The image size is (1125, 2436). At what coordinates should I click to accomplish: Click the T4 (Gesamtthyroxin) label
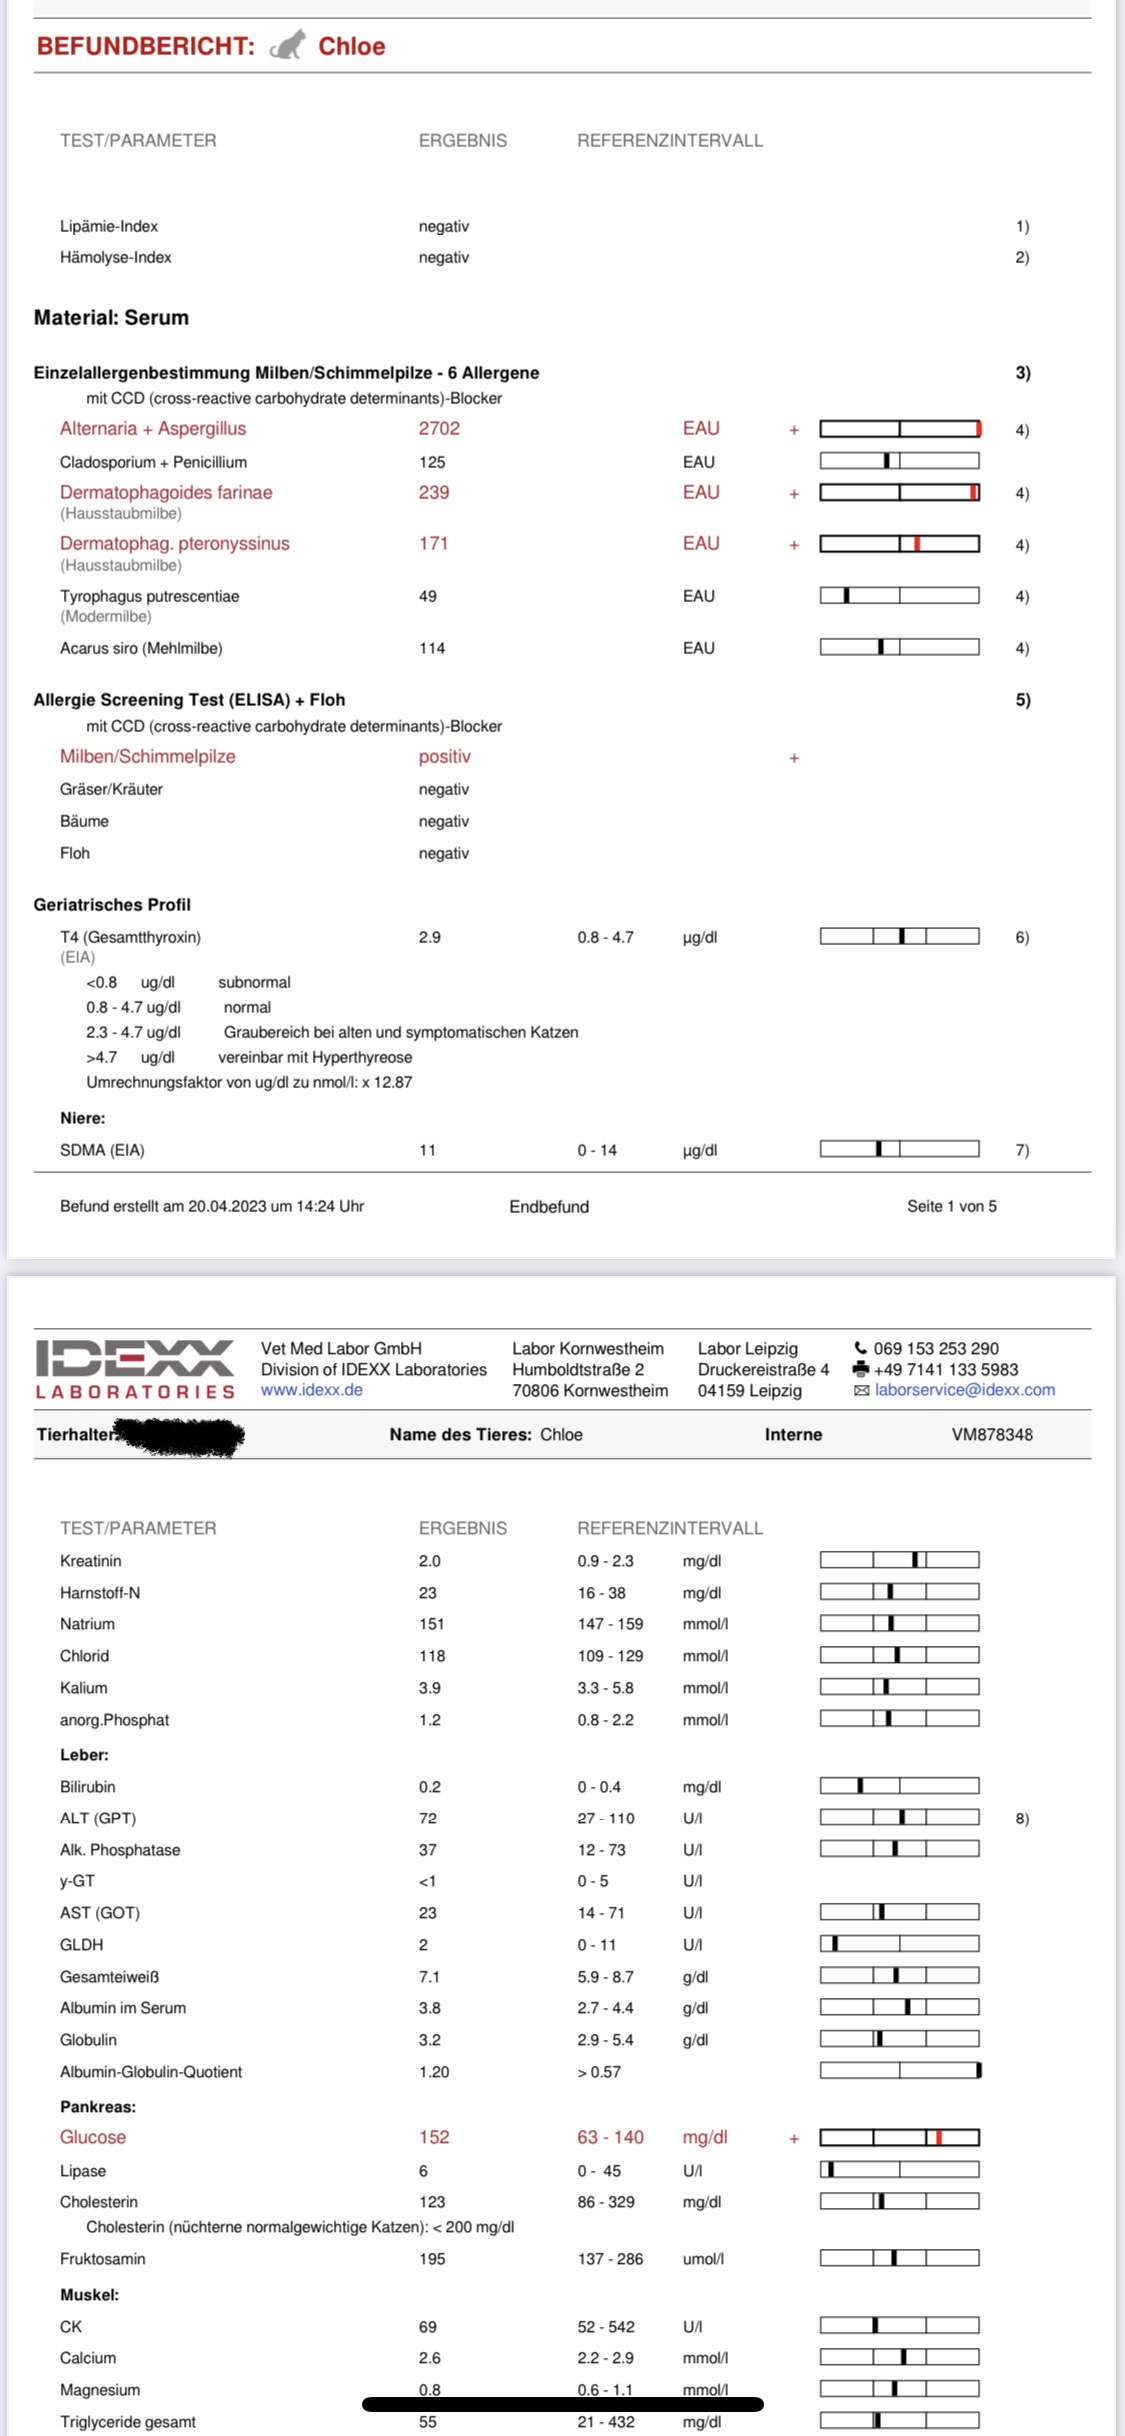coord(130,937)
